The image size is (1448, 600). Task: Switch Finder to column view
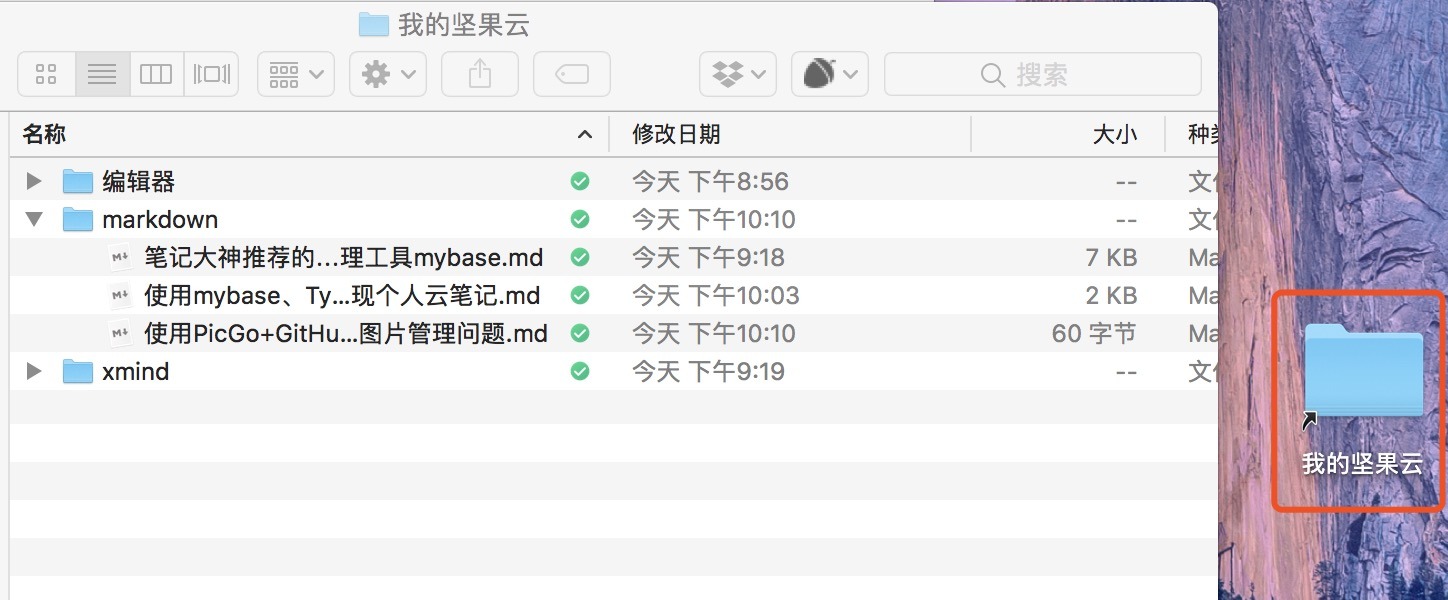click(x=156, y=74)
